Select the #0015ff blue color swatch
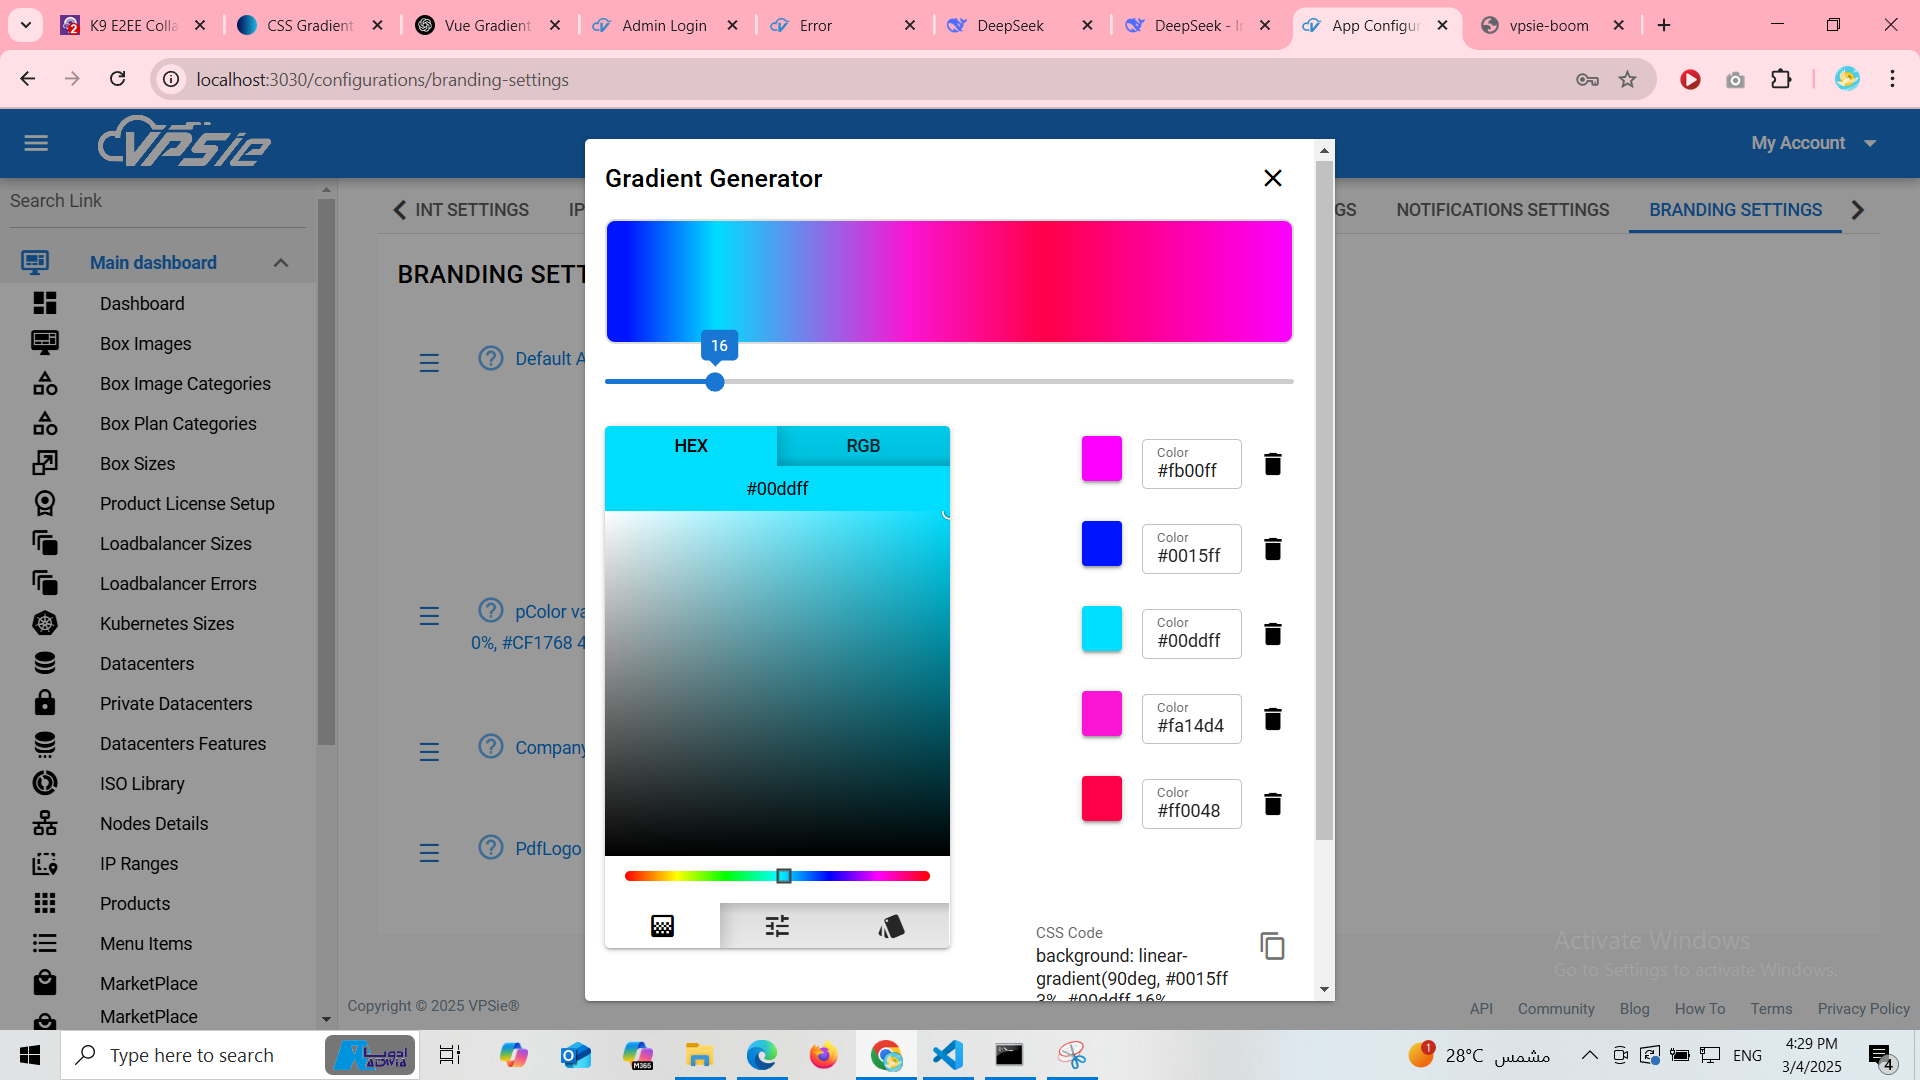Screen dimensions: 1920x1080 tap(1101, 544)
